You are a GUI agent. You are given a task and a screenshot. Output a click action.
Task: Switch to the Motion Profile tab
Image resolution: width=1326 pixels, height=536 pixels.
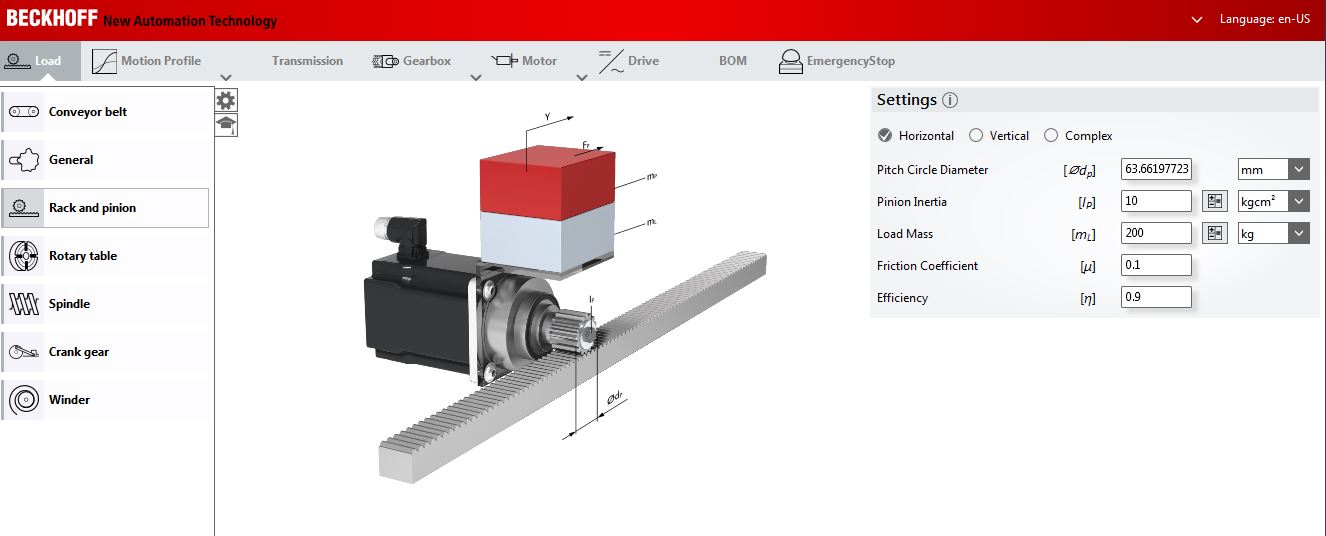[147, 61]
